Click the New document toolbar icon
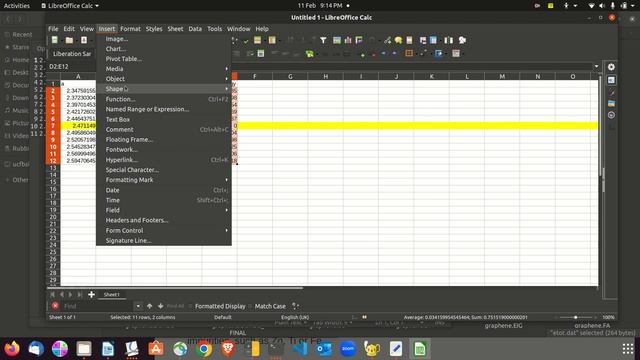Image resolution: width=640 pixels, height=360 pixels. tap(54, 40)
